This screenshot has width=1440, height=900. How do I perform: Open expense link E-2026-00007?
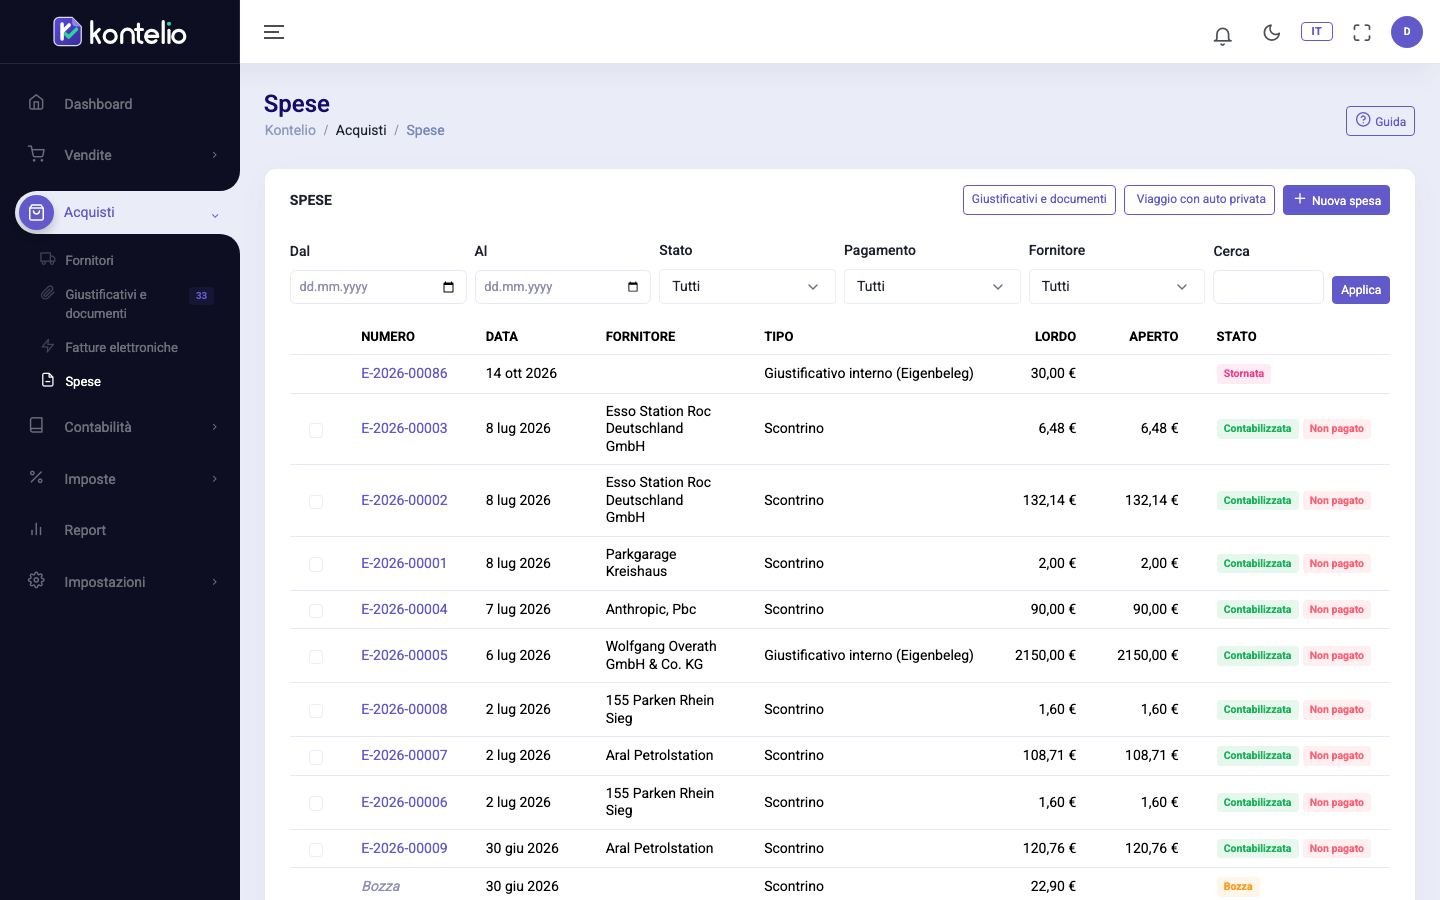pos(404,755)
